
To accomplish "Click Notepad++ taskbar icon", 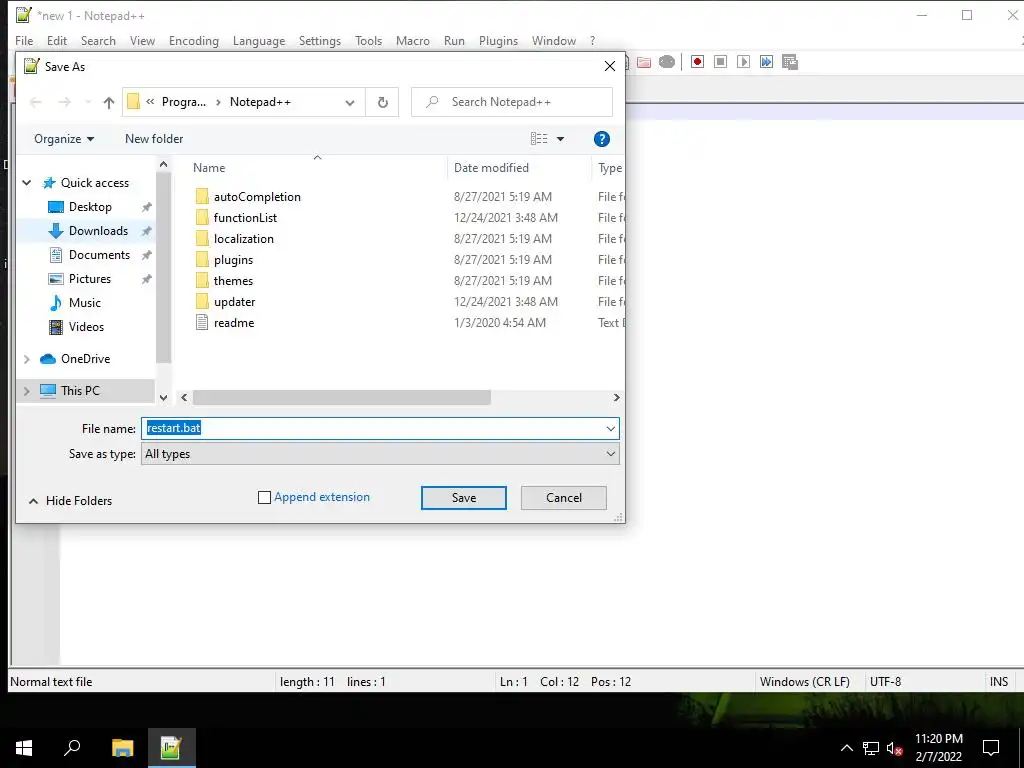I will [x=171, y=748].
